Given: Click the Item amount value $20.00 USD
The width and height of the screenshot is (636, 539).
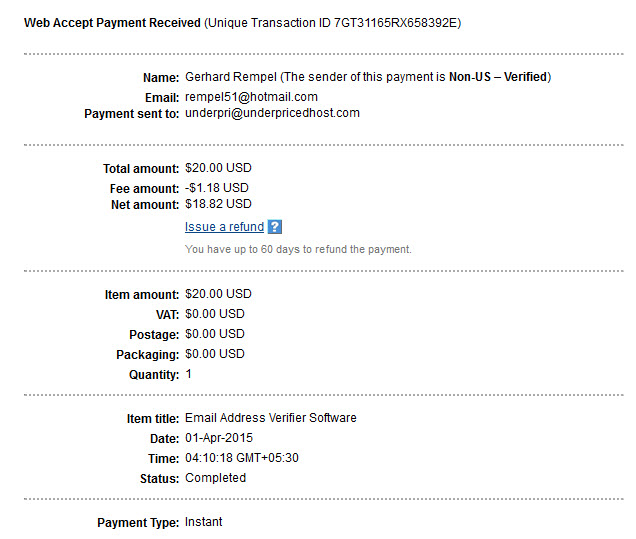Looking at the screenshot, I should click(x=218, y=294).
